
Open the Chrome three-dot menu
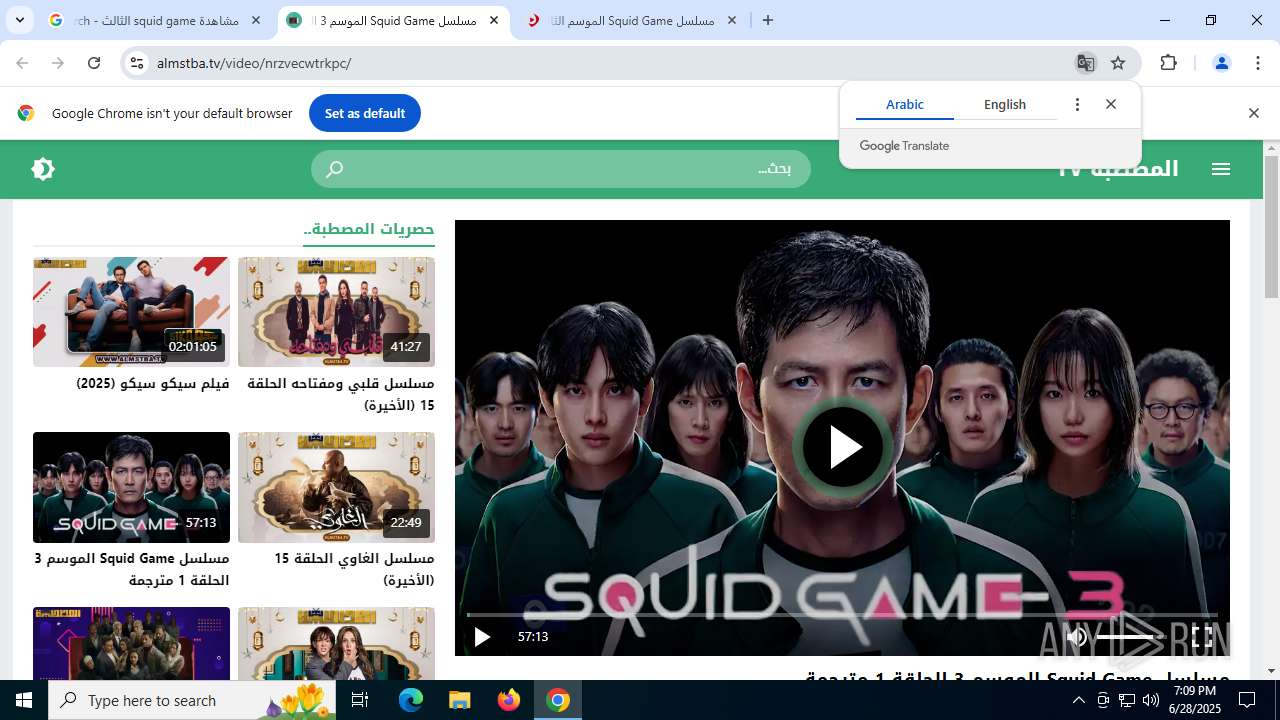[1258, 63]
